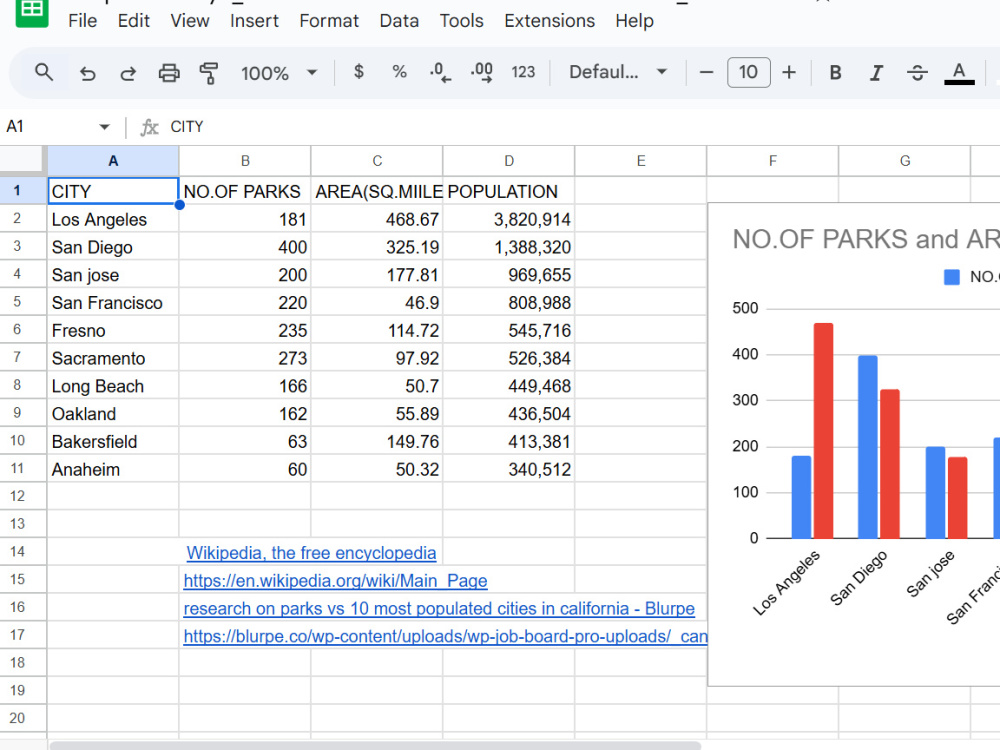Image resolution: width=1000 pixels, height=750 pixels.
Task: Open the 100% zoom dropdown
Action: (279, 73)
